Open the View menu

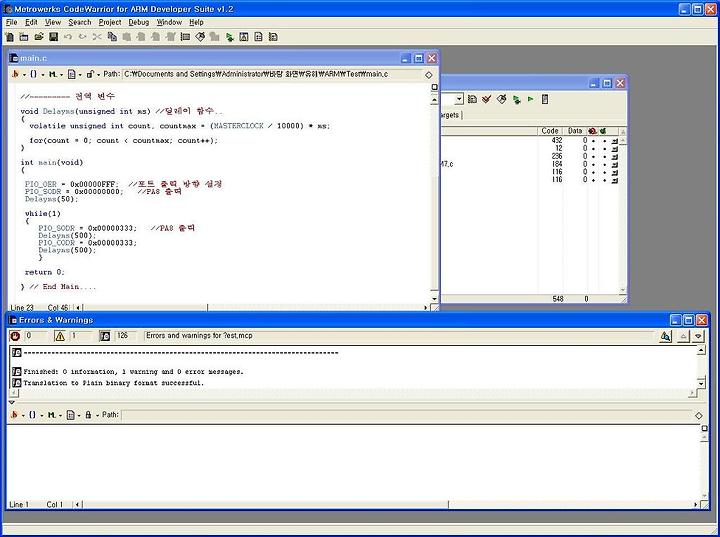[53, 22]
